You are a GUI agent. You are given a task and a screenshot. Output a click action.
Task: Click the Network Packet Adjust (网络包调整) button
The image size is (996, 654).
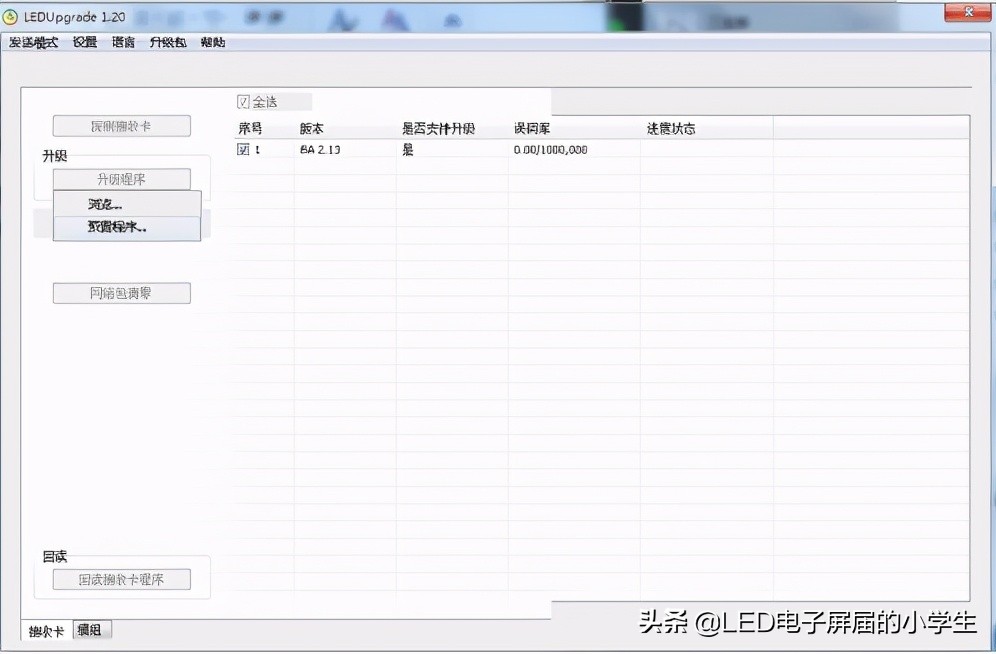(121, 292)
